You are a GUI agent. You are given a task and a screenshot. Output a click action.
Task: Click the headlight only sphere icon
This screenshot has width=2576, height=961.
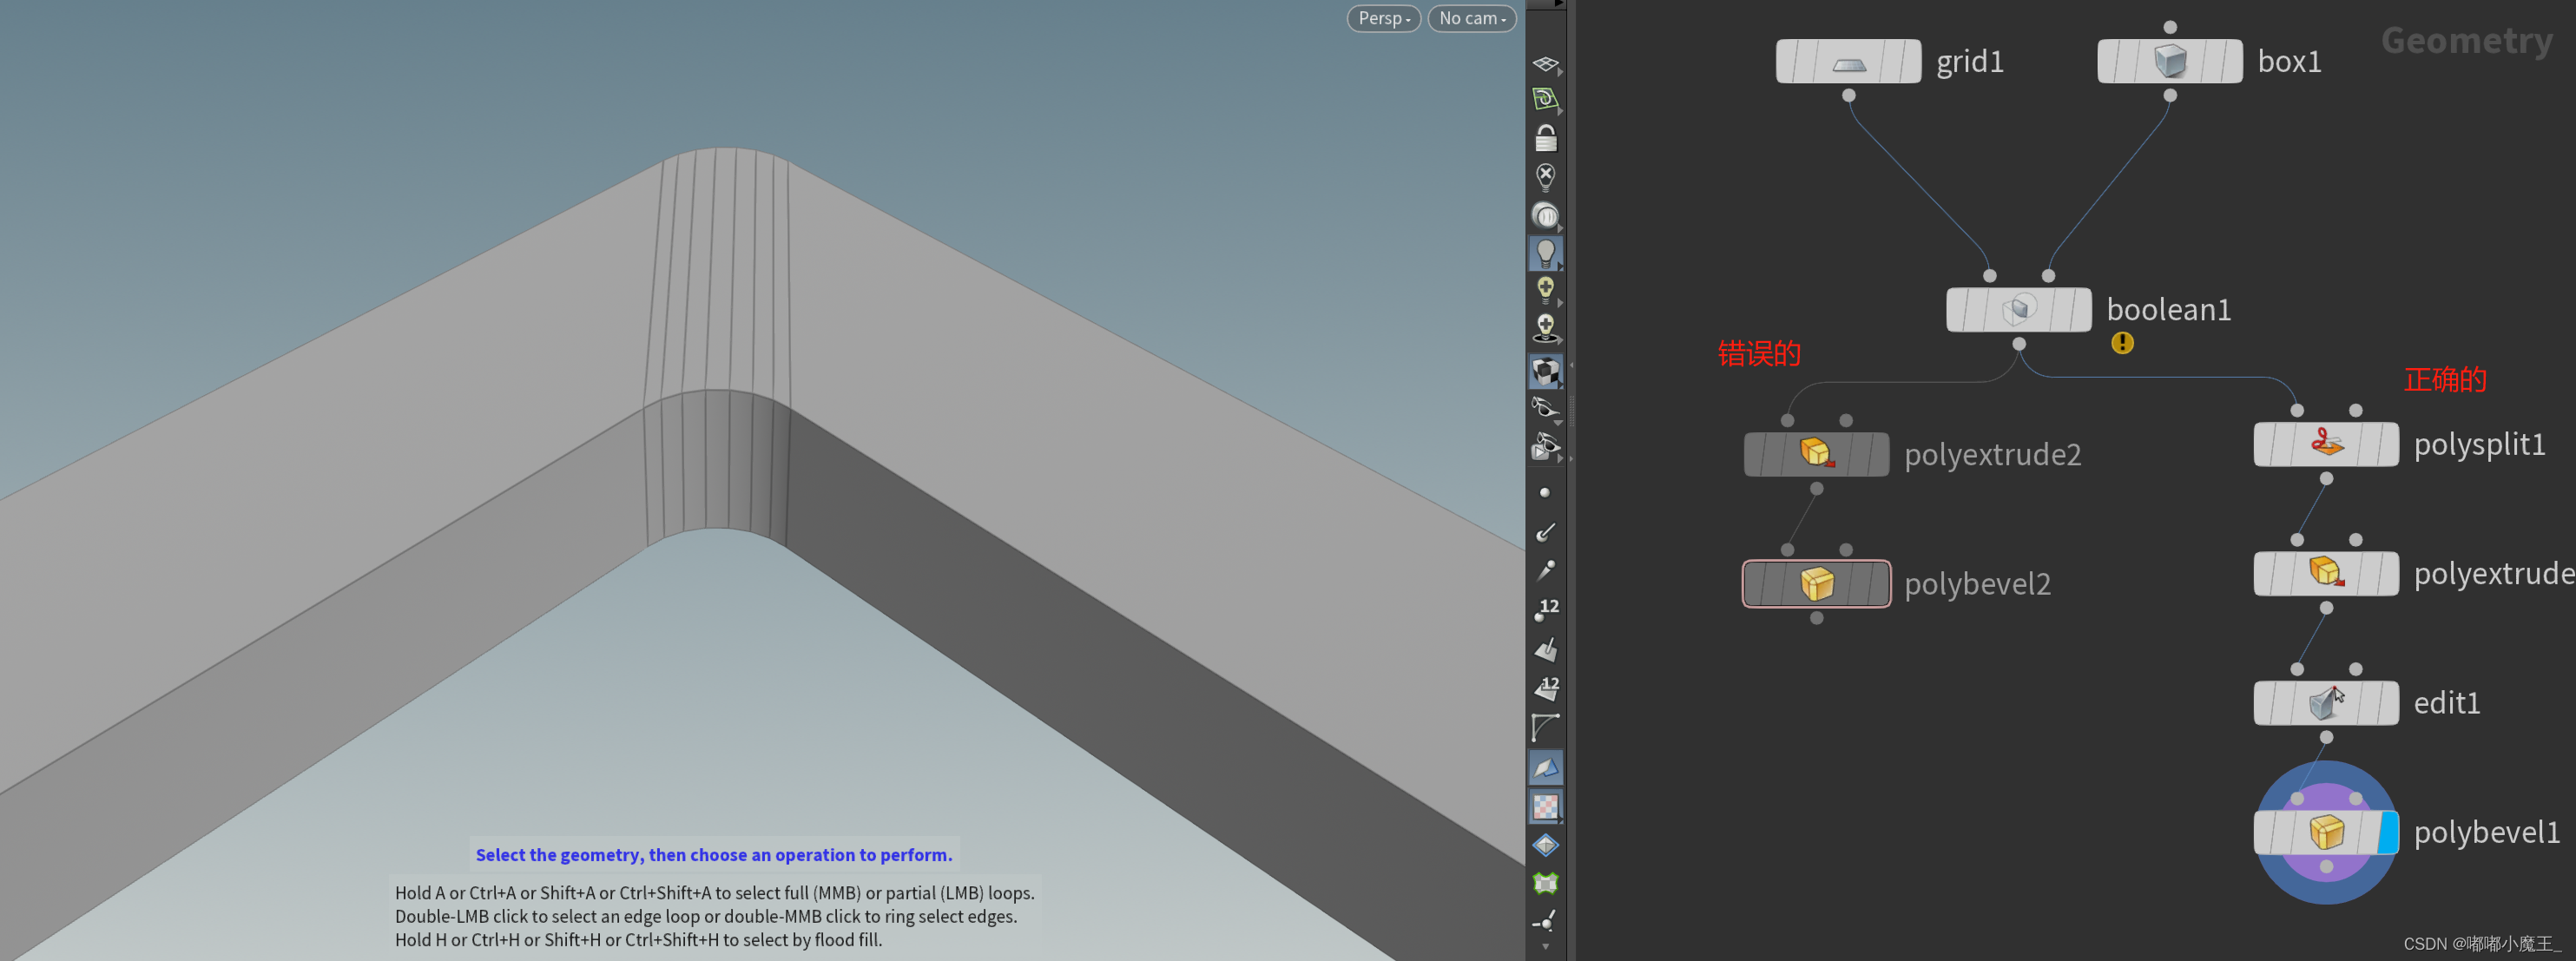click(1545, 215)
